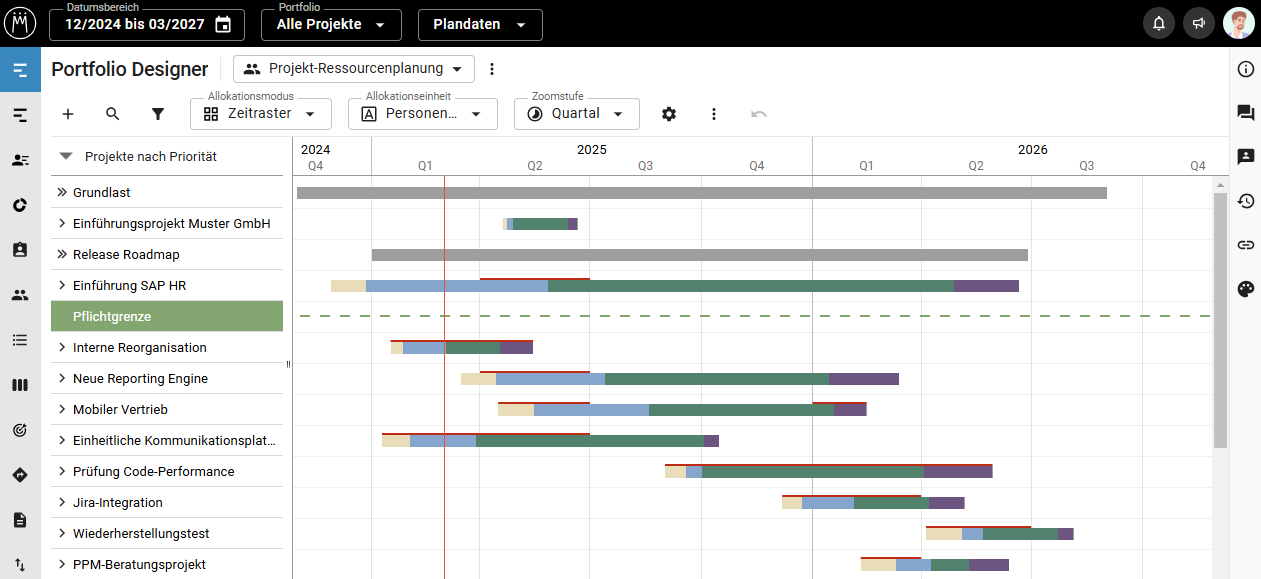The image size is (1261, 579).
Task: Click the undo arrow icon
Action: (759, 114)
